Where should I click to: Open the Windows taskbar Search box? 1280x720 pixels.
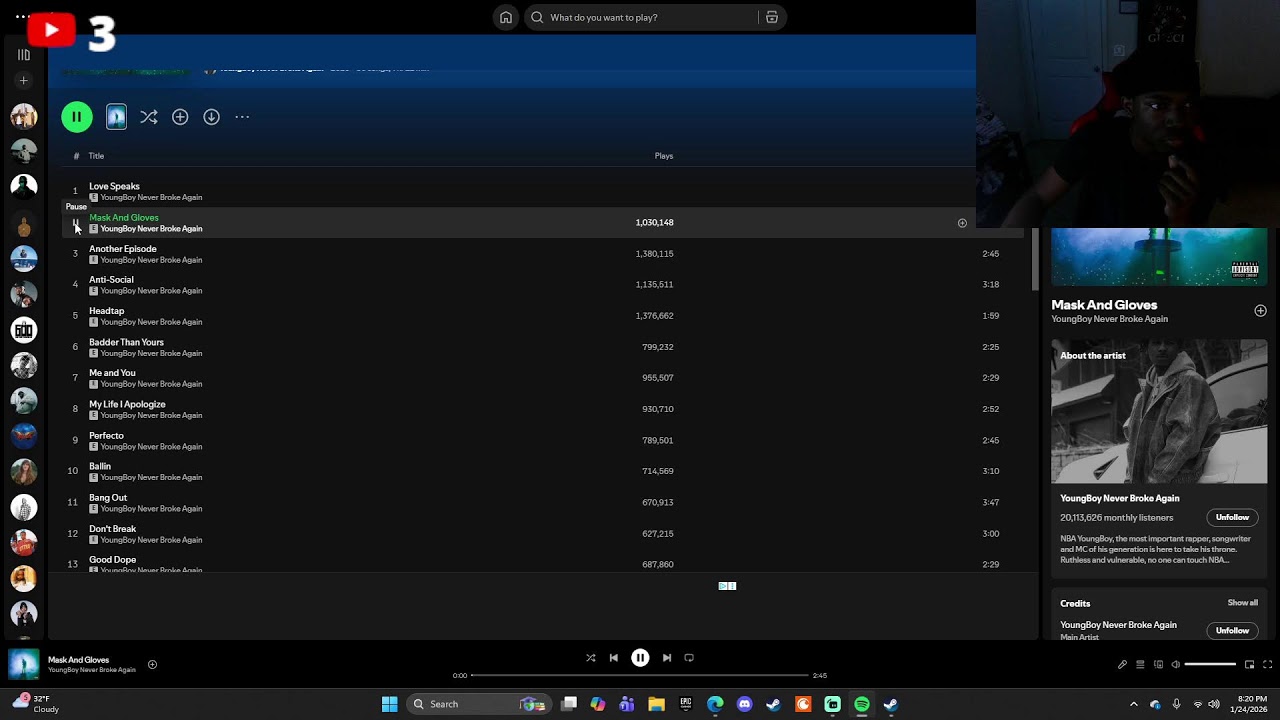click(478, 704)
